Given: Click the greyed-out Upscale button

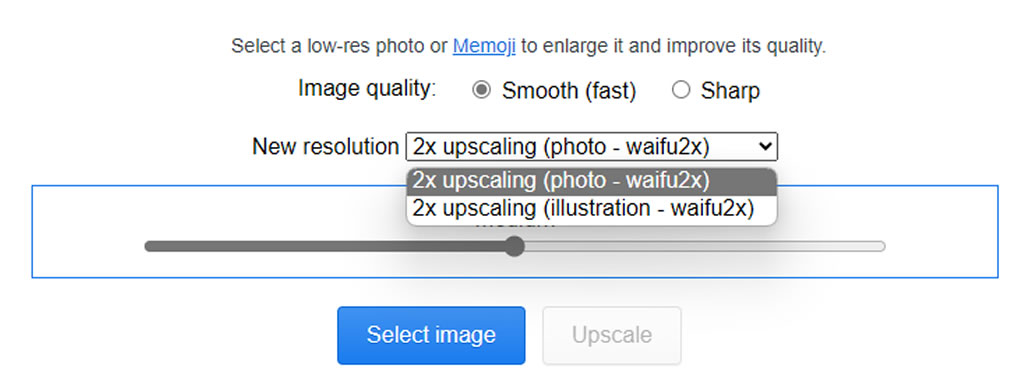Looking at the screenshot, I should click(x=612, y=335).
